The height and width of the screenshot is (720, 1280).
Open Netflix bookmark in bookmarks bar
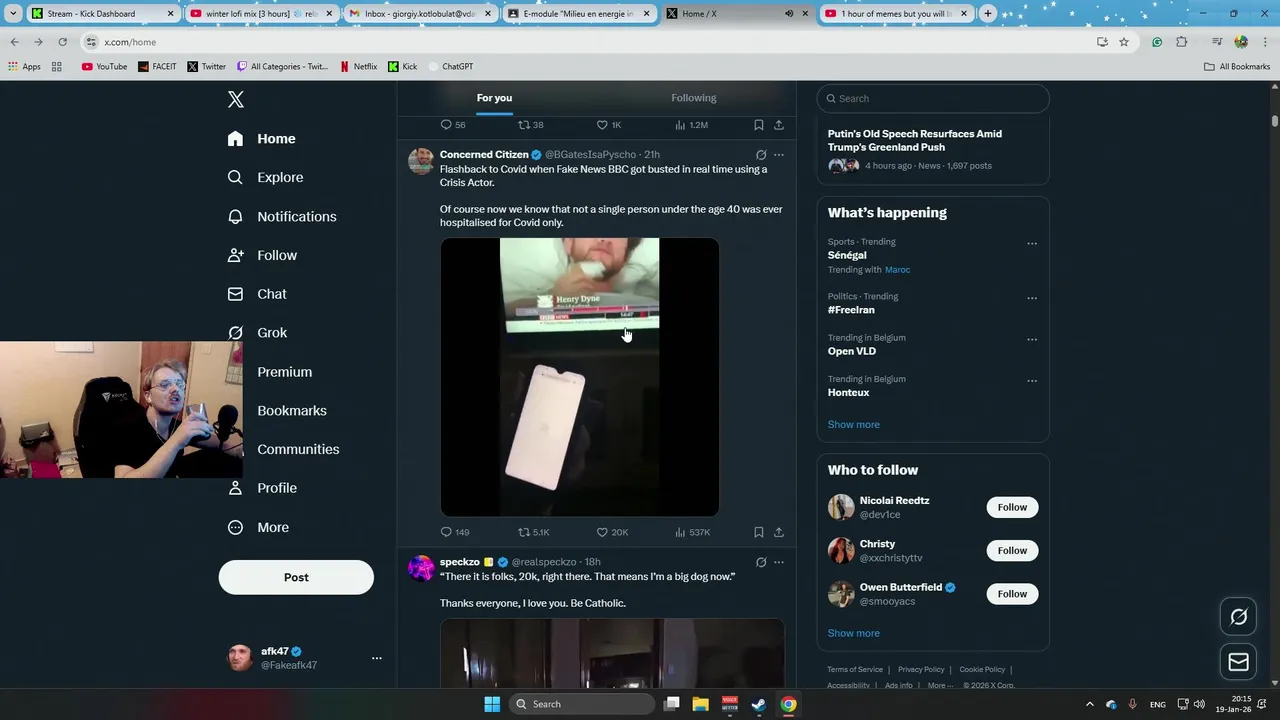click(x=358, y=67)
